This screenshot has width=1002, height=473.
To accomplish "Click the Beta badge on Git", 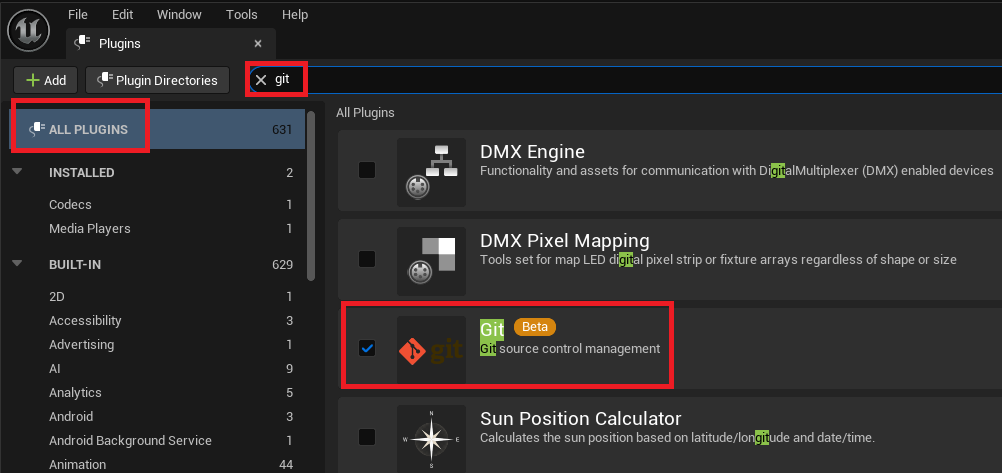I will [535, 327].
